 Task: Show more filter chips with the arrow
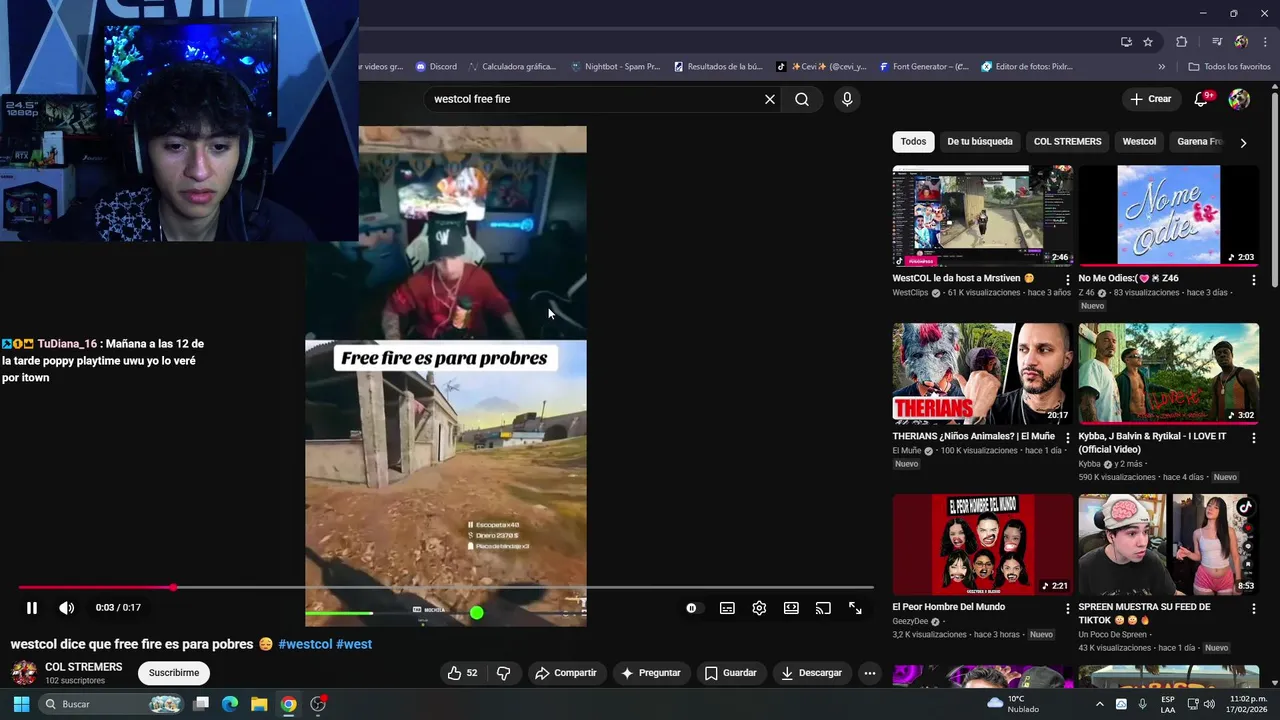(x=1243, y=143)
